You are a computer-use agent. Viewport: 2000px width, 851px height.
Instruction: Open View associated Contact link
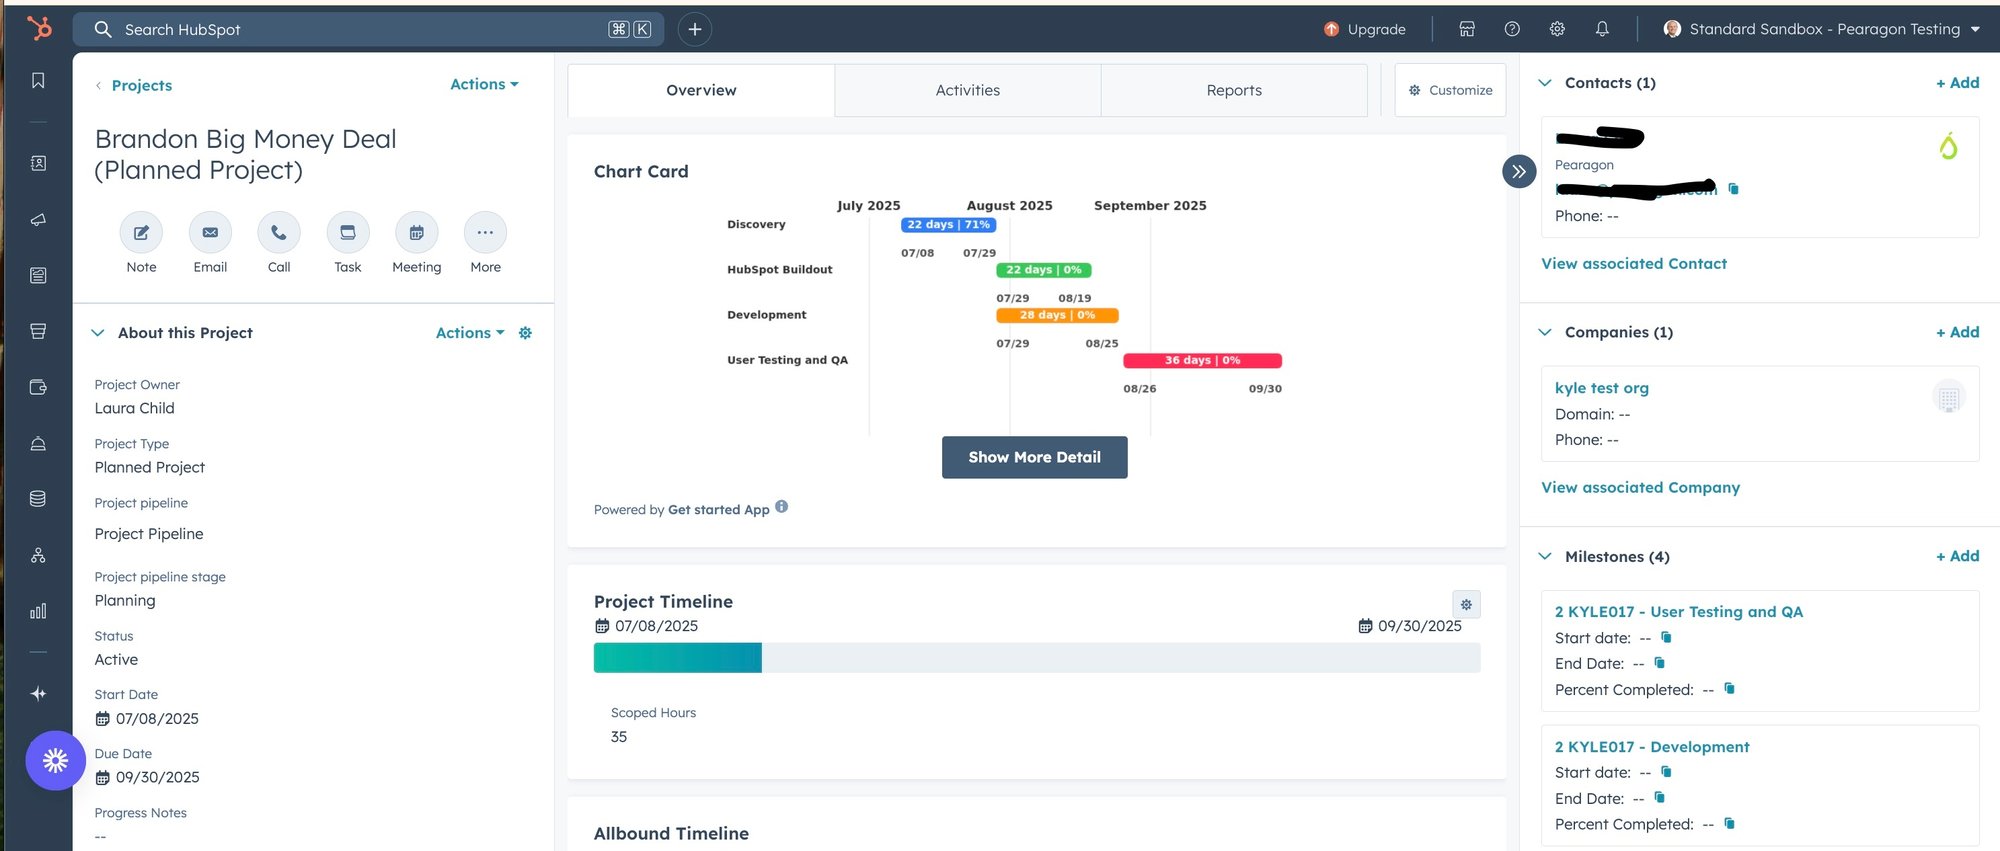click(1634, 264)
